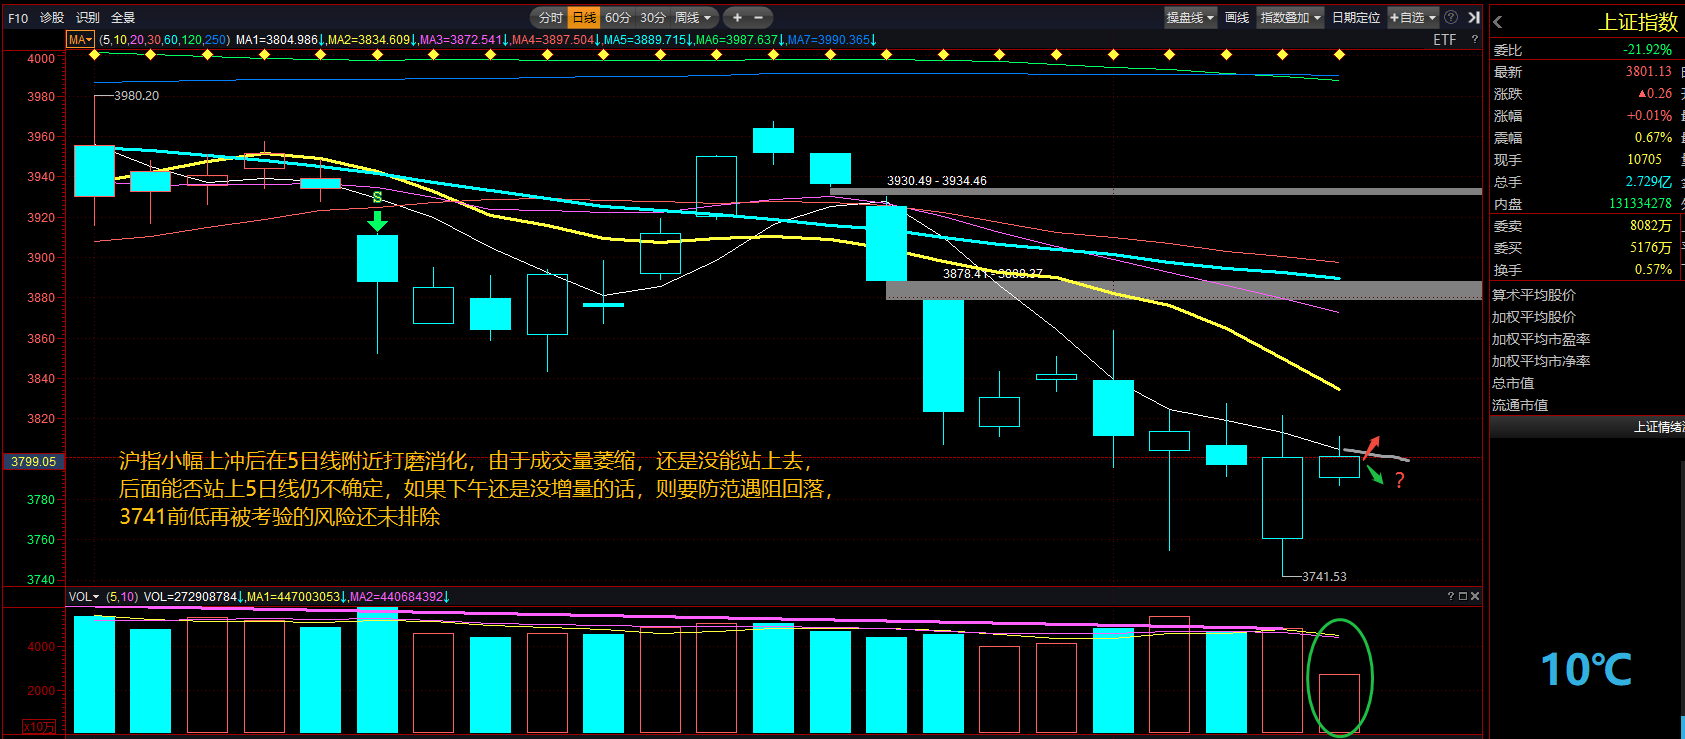The image size is (1685, 739).
Task: Select the 加权平均市盈率 row
Action: click(x=1541, y=339)
